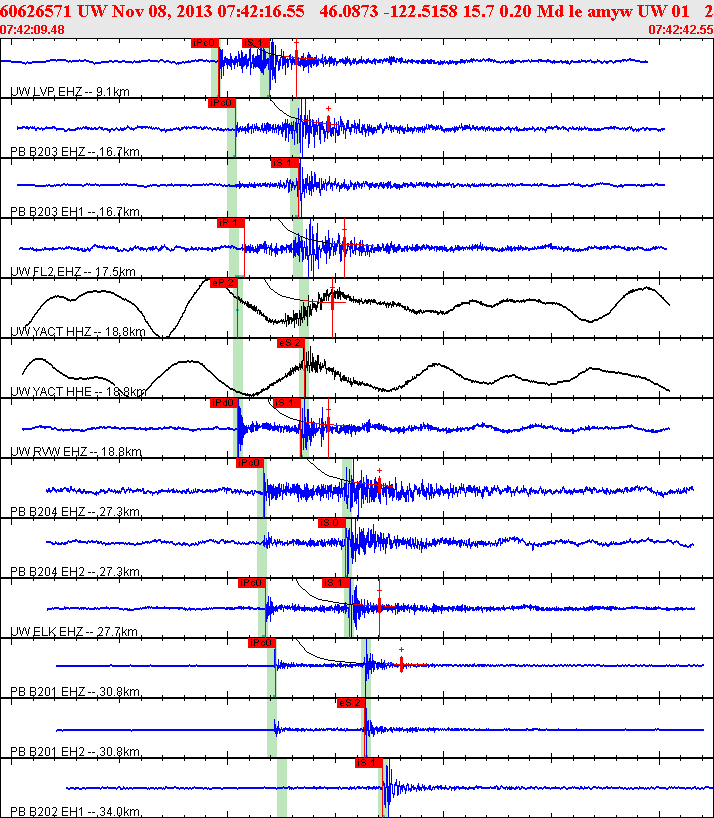Click the 'PB B203 EHZ -- 16.7km' station label

pos(76,152)
